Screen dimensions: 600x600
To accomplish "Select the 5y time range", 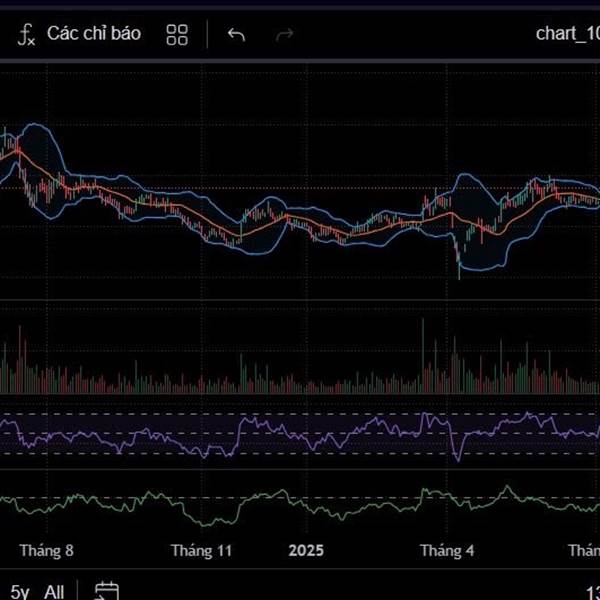I will coord(20,592).
